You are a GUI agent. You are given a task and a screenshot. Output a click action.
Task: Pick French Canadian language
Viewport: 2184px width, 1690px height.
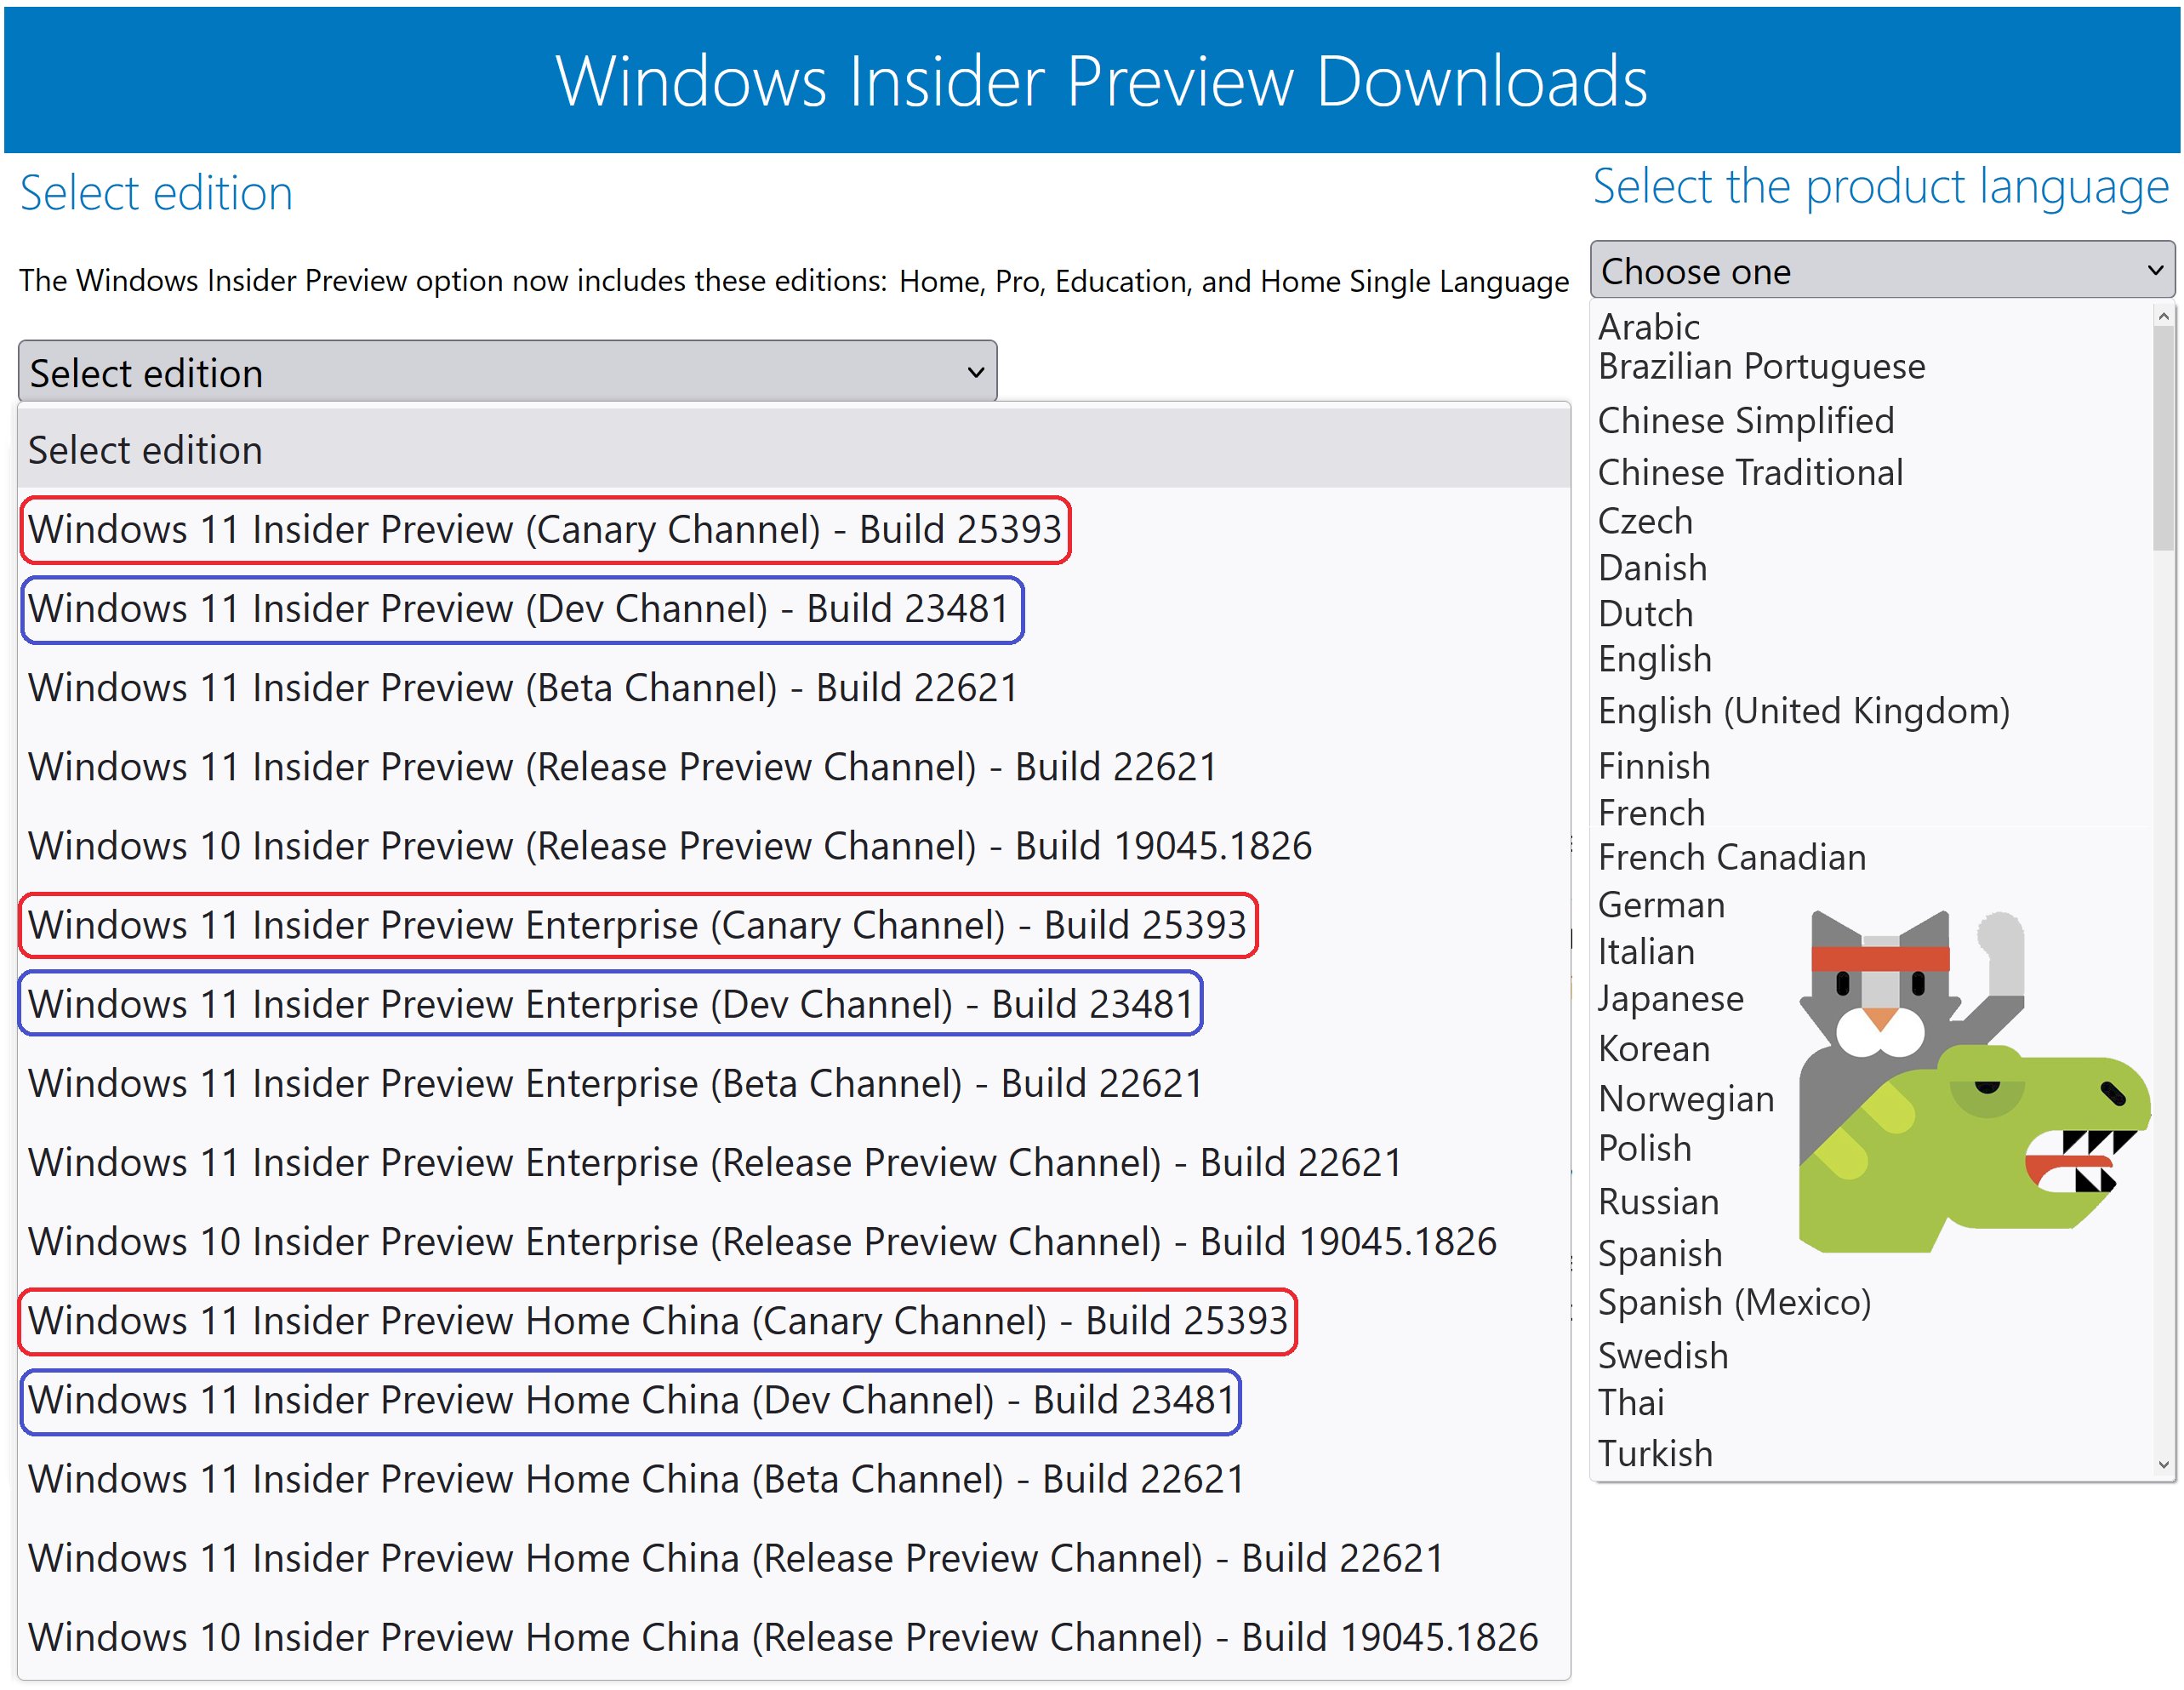click(x=1731, y=858)
